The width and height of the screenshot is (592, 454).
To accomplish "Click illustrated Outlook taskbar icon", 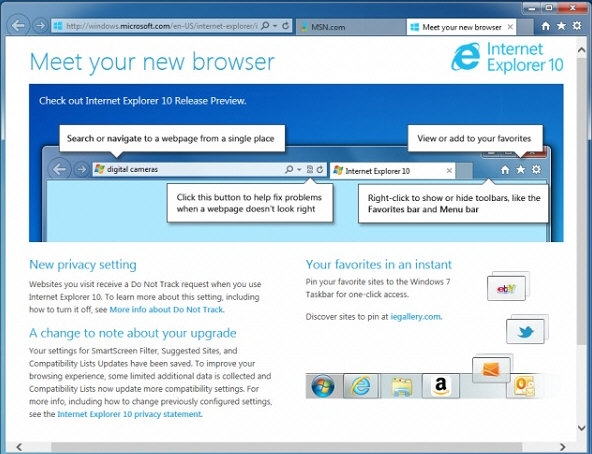I will click(524, 387).
